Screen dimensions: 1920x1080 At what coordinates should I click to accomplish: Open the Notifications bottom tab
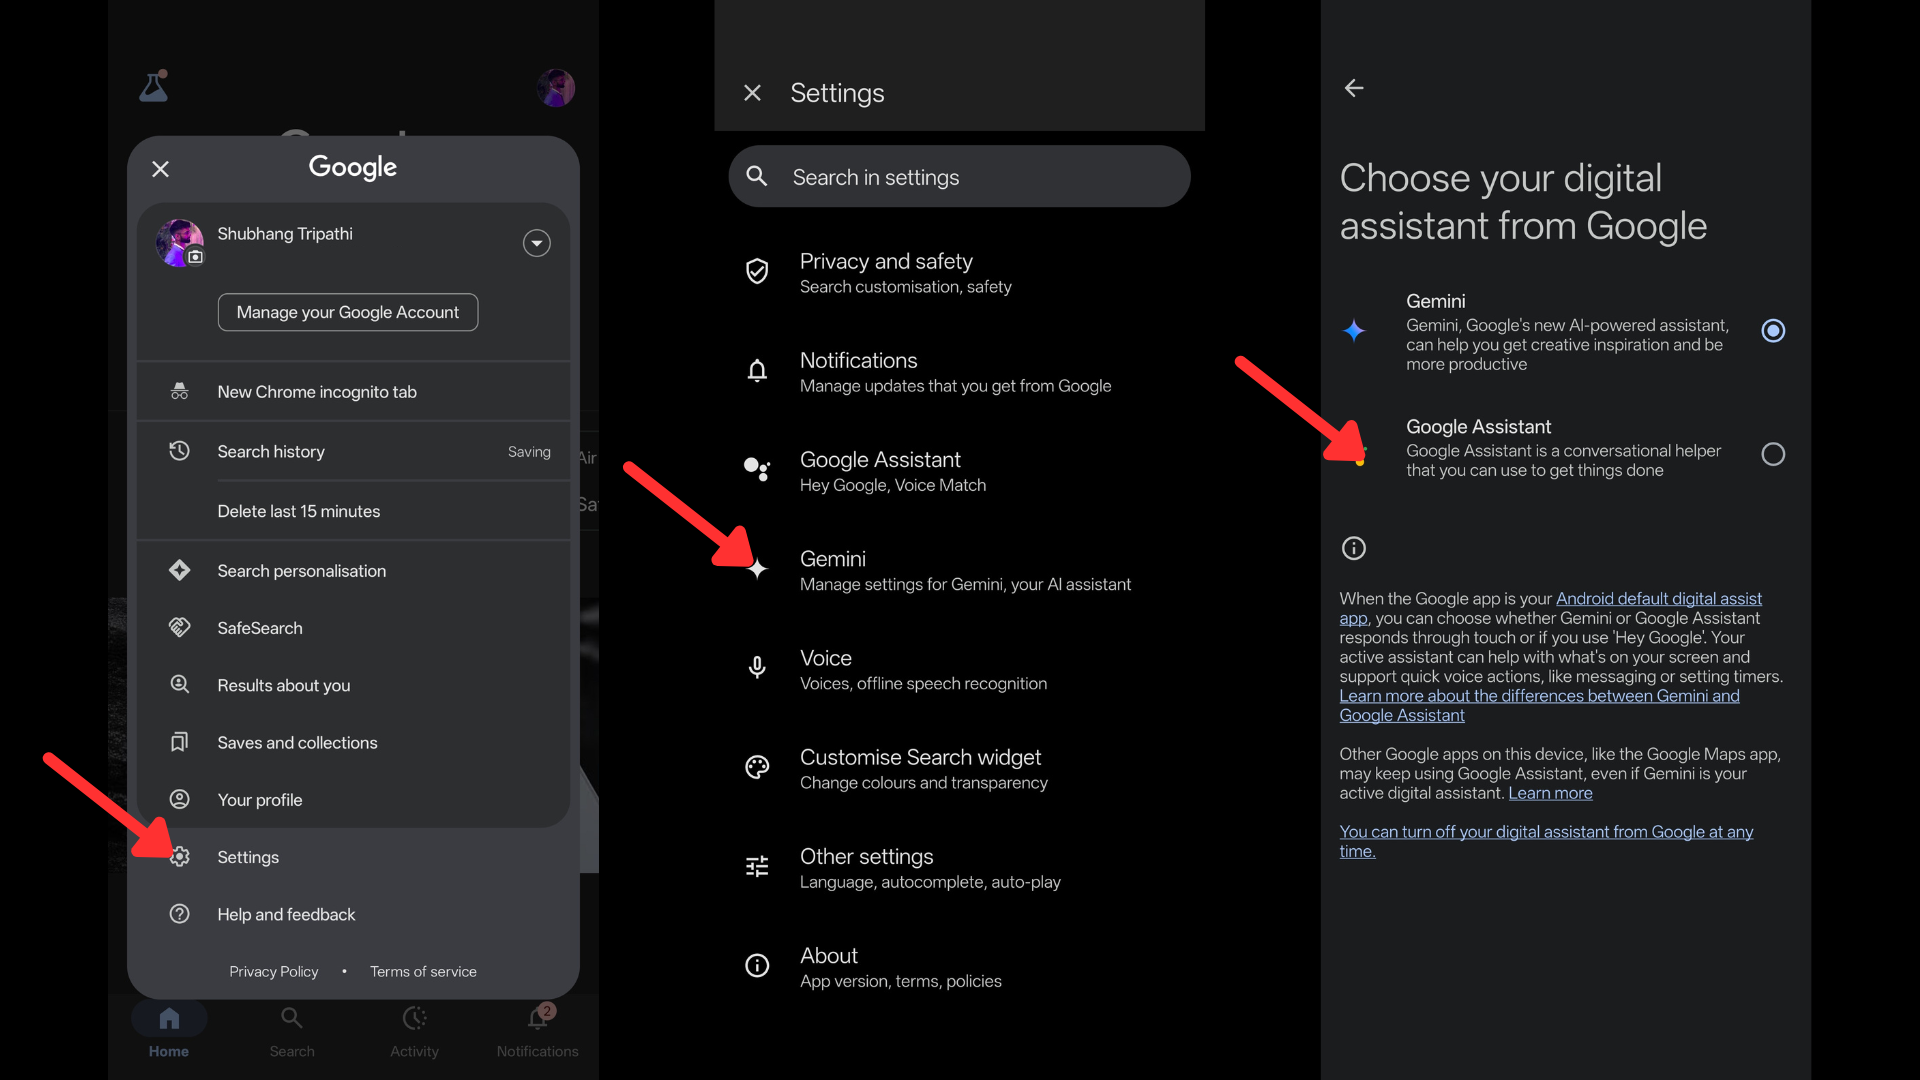(538, 1032)
